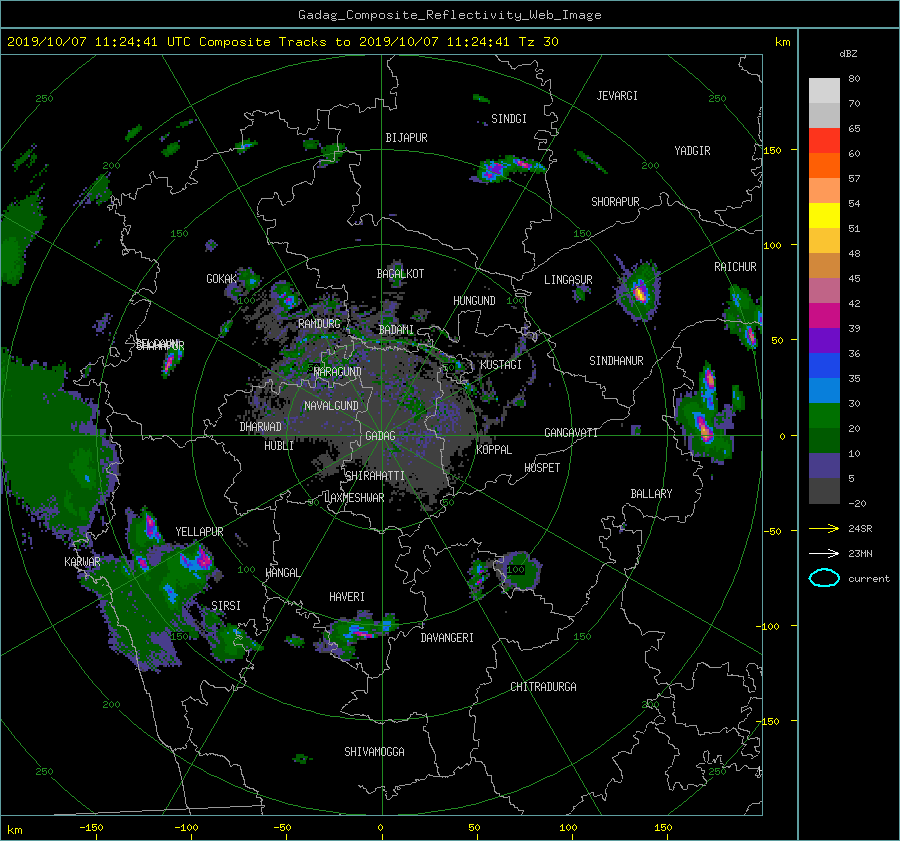The image size is (900, 841).
Task: Click the YELLAPUR city label
Action: coord(199,532)
